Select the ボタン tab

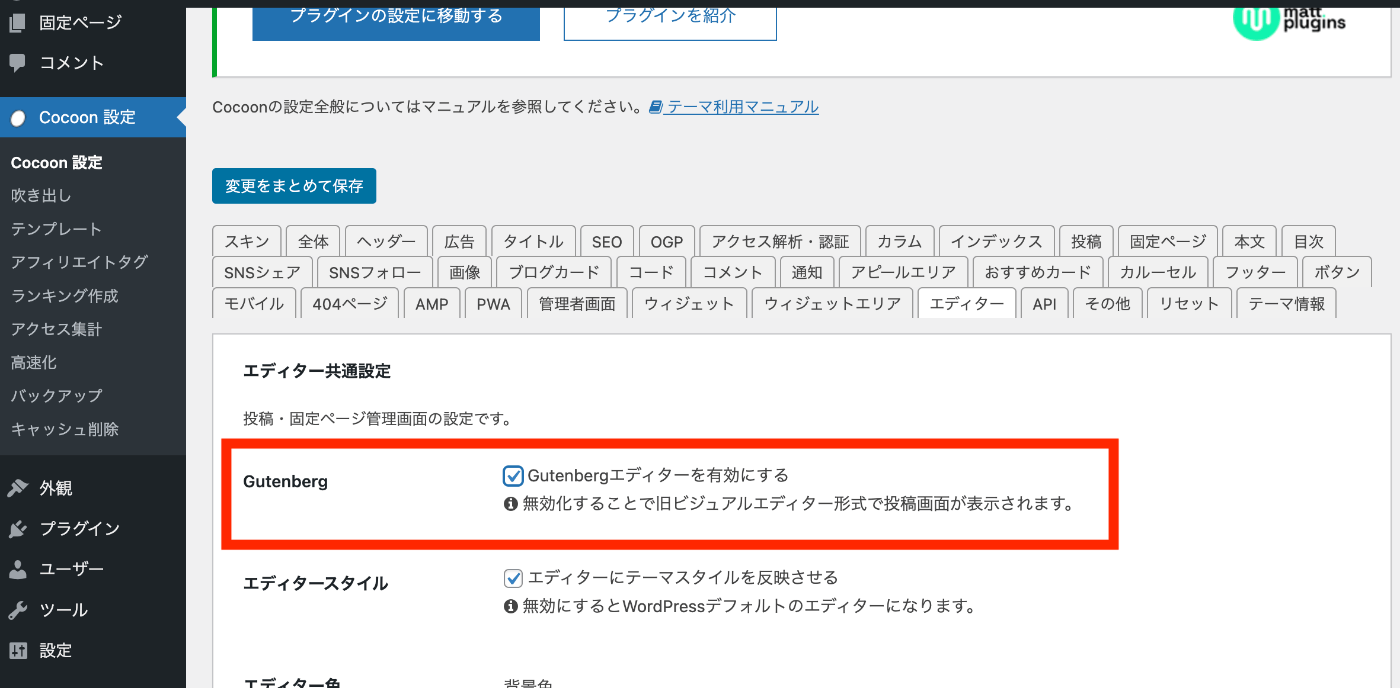coord(1337,272)
